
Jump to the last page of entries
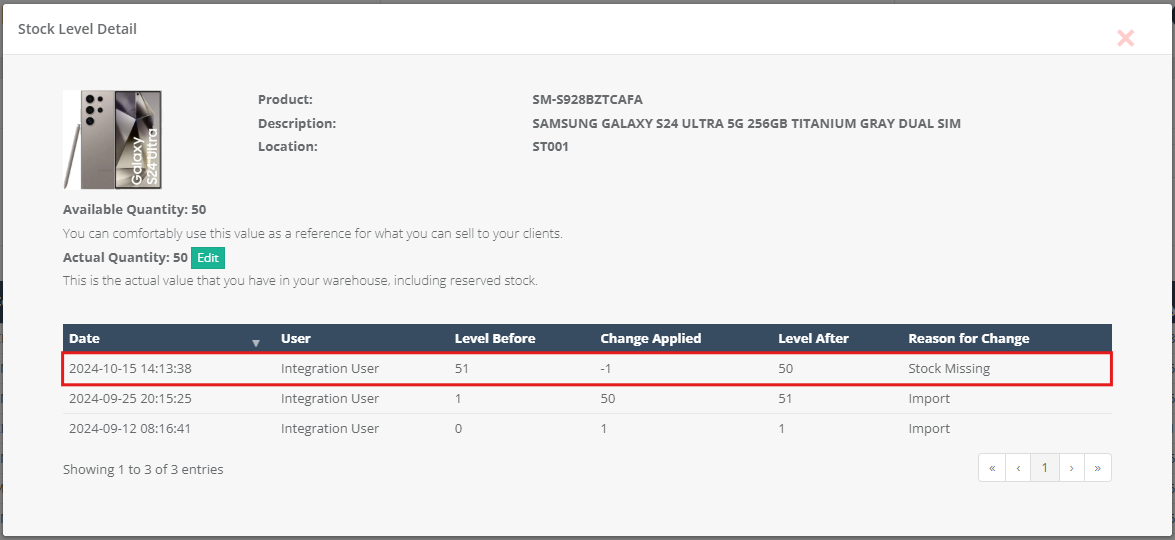1098,468
